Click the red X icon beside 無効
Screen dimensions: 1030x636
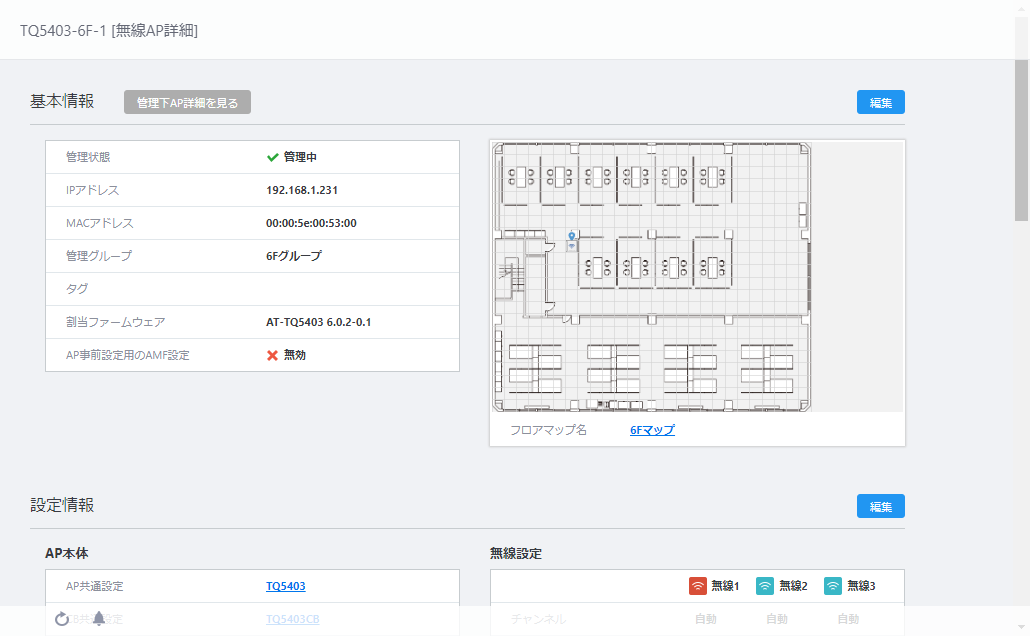(x=273, y=355)
